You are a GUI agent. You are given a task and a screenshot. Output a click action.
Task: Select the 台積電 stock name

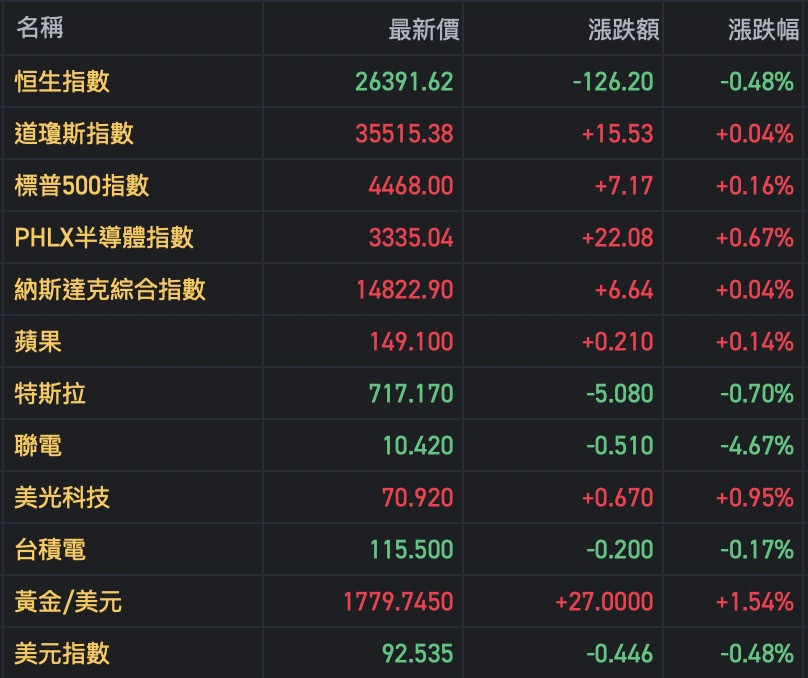50,550
